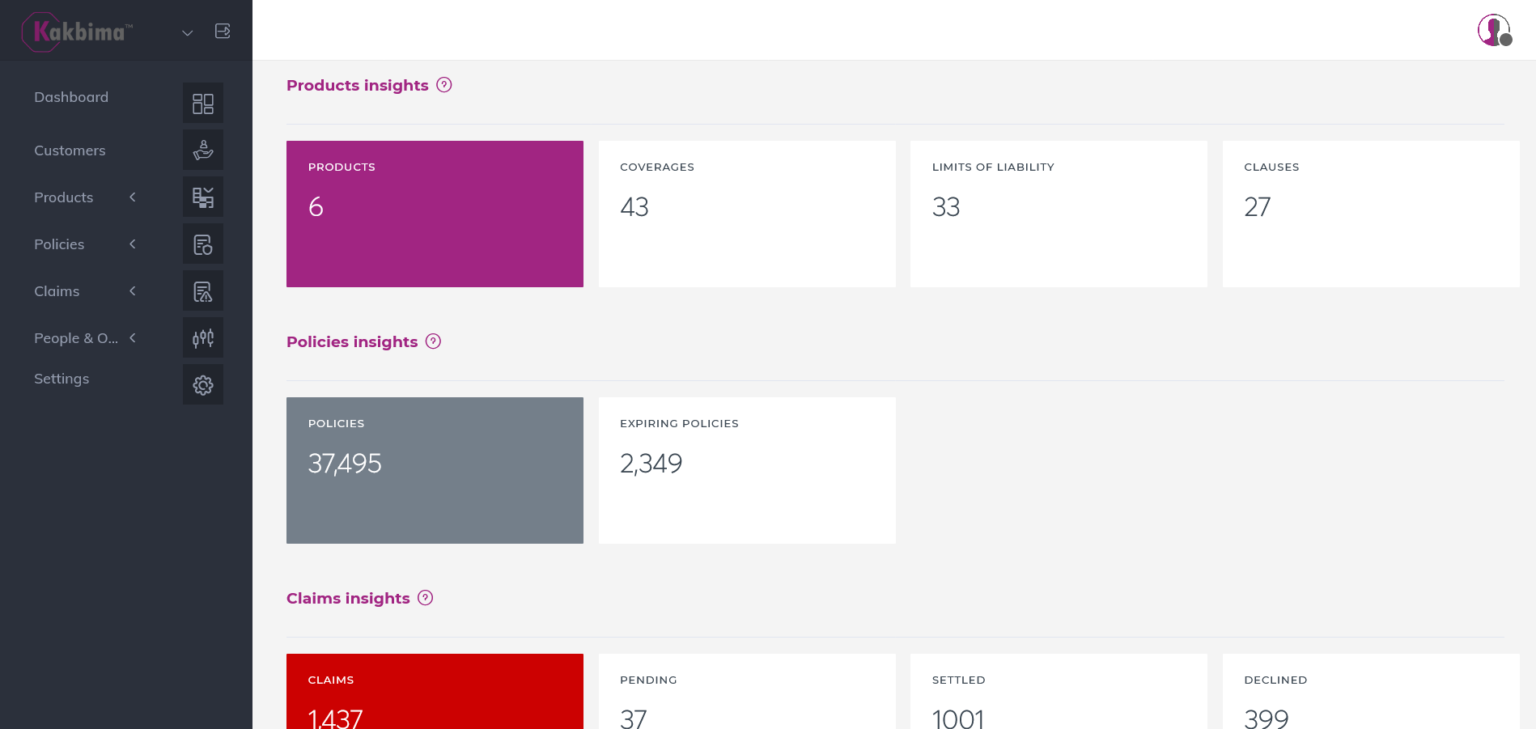Viewport: 1536px width, 729px height.
Task: Open the dropdown chevron beside the Kakbima logo
Action: click(x=187, y=33)
